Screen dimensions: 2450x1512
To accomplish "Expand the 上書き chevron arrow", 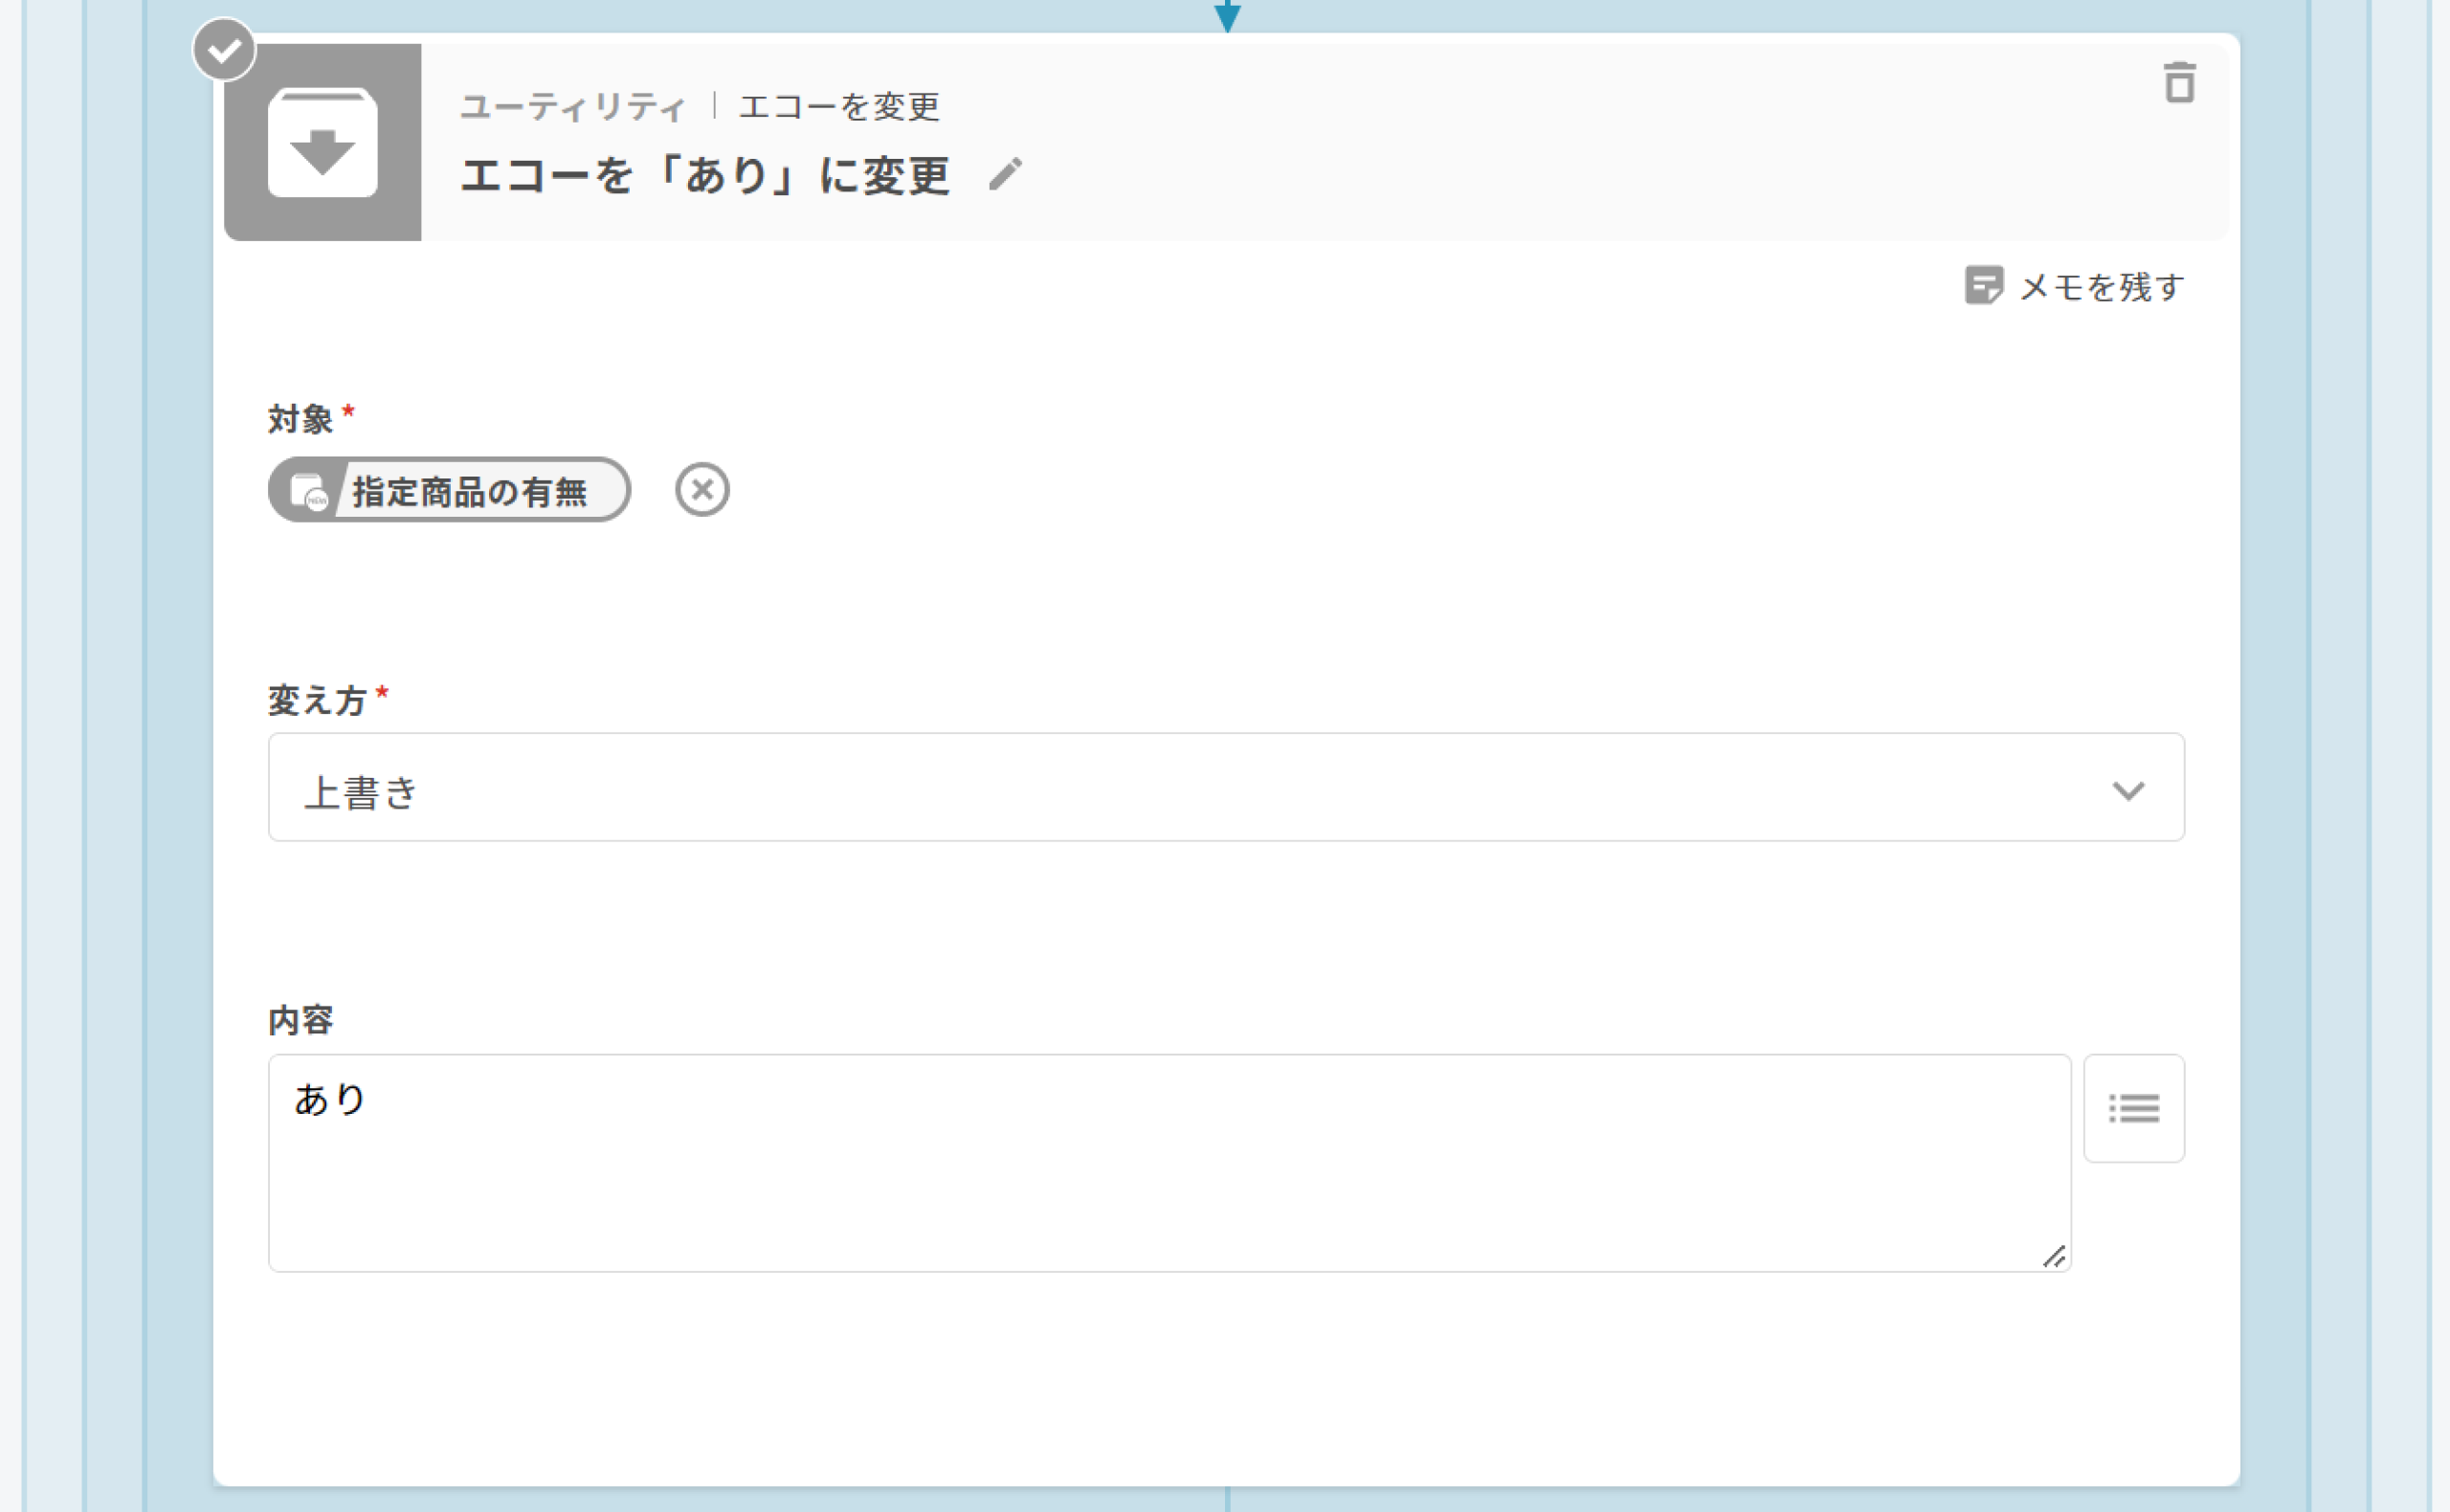I will point(2128,790).
